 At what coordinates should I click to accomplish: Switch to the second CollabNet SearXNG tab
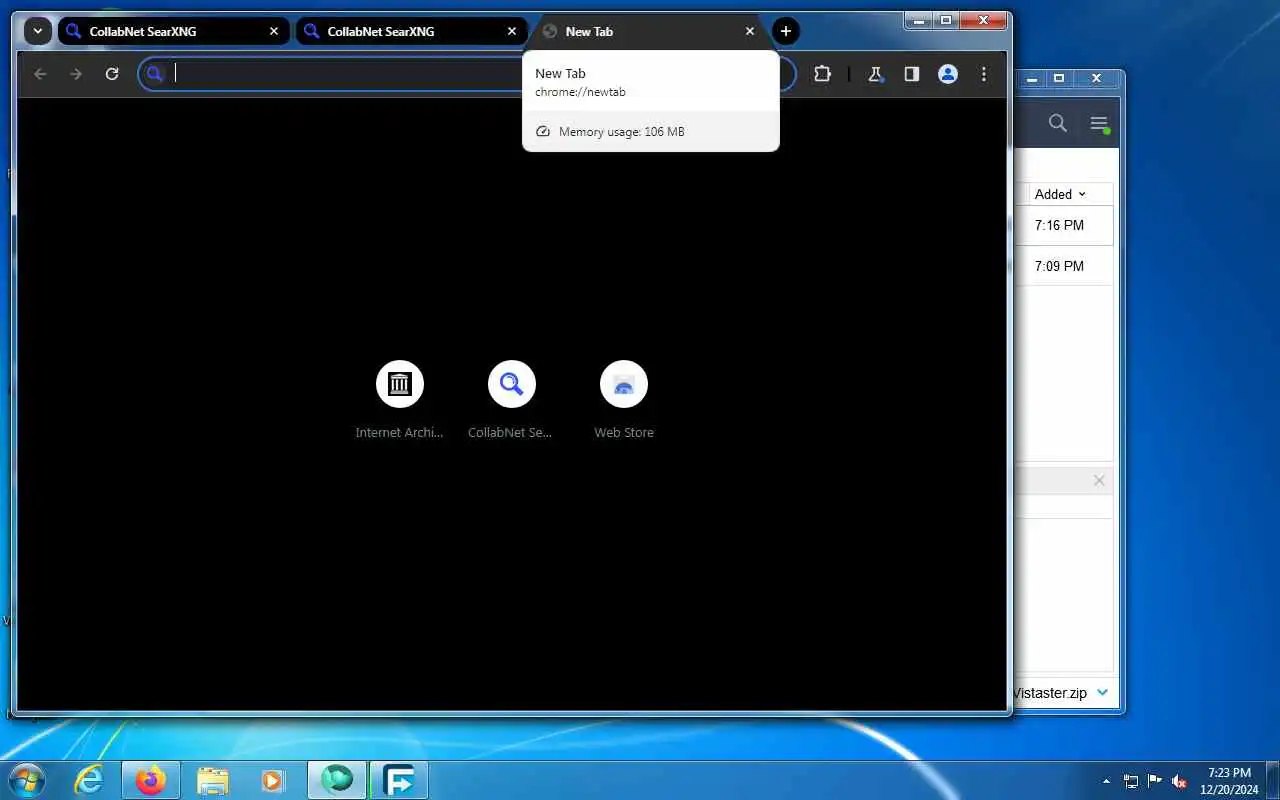[x=411, y=31]
